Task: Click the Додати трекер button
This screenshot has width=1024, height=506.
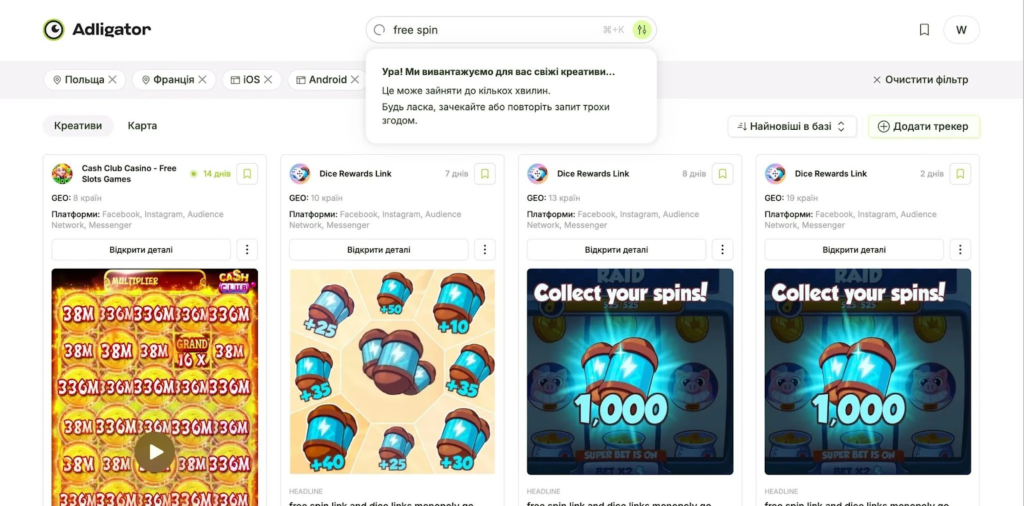Action: tap(924, 127)
